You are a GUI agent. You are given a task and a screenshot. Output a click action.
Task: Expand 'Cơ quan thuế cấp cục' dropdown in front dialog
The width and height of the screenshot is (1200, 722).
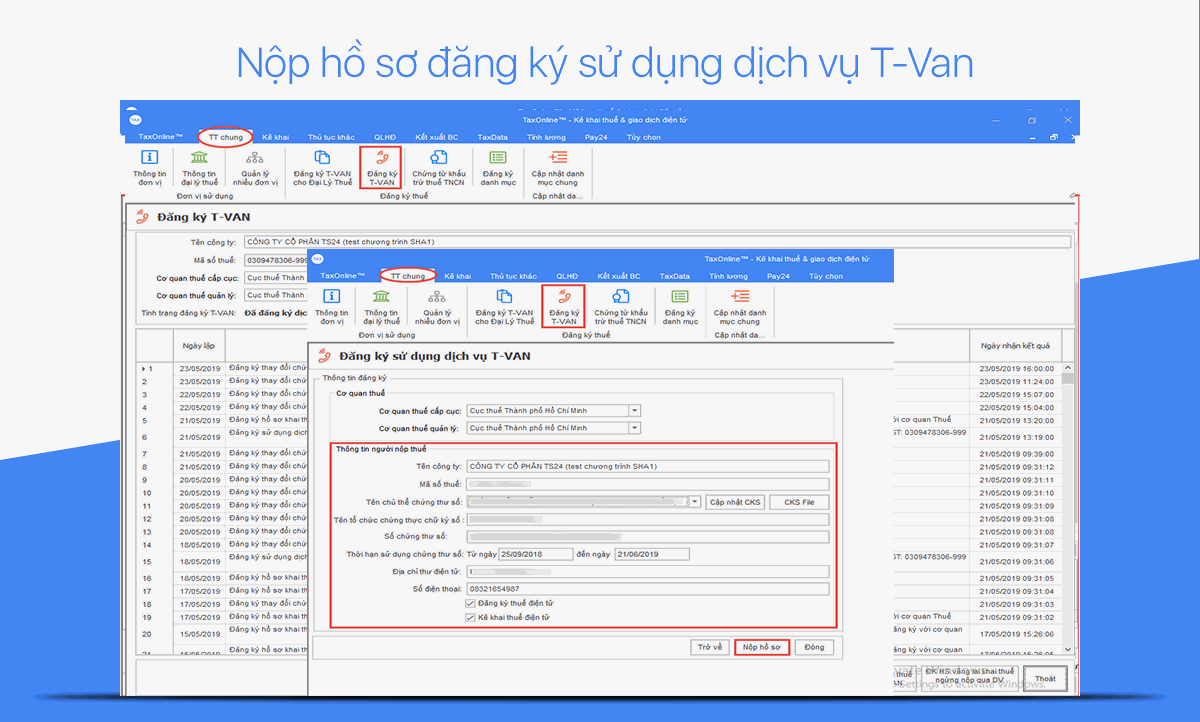(634, 411)
